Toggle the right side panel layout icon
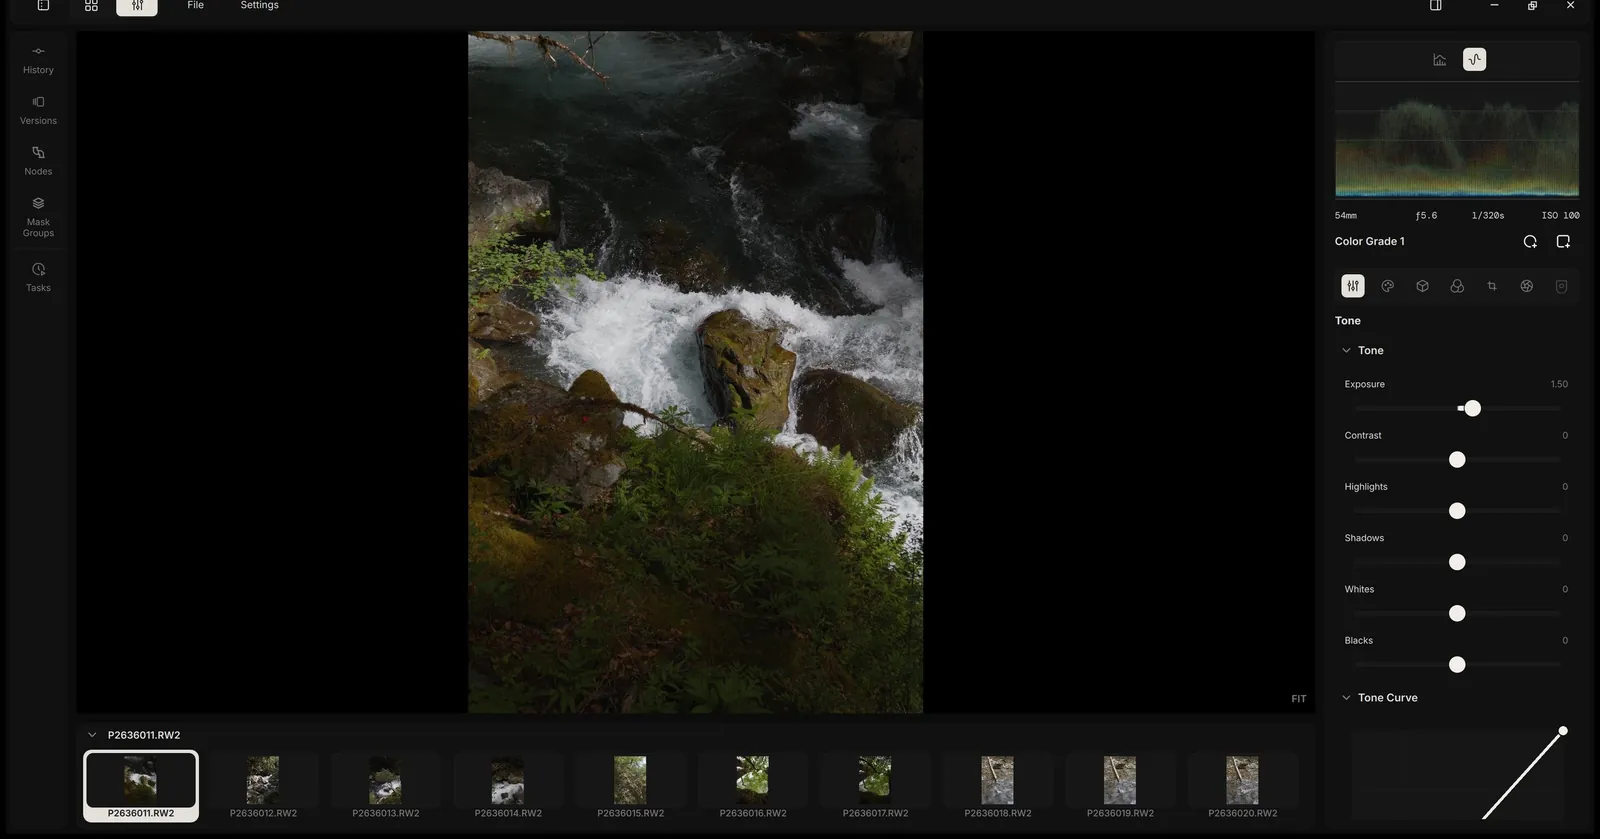The image size is (1600, 839). tap(1435, 5)
